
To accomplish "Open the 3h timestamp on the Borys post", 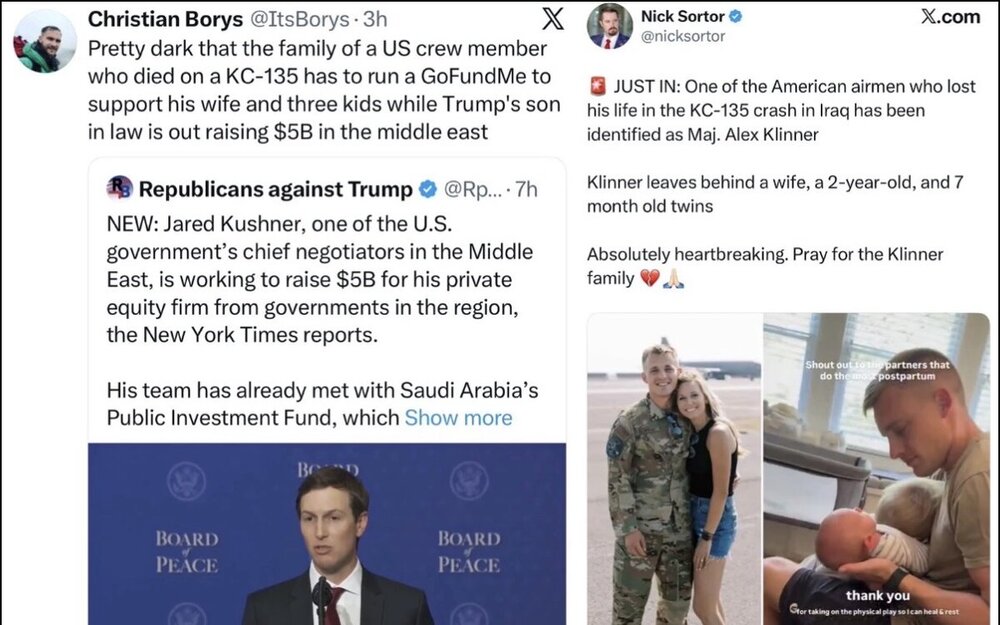I will pyautogui.click(x=374, y=19).
